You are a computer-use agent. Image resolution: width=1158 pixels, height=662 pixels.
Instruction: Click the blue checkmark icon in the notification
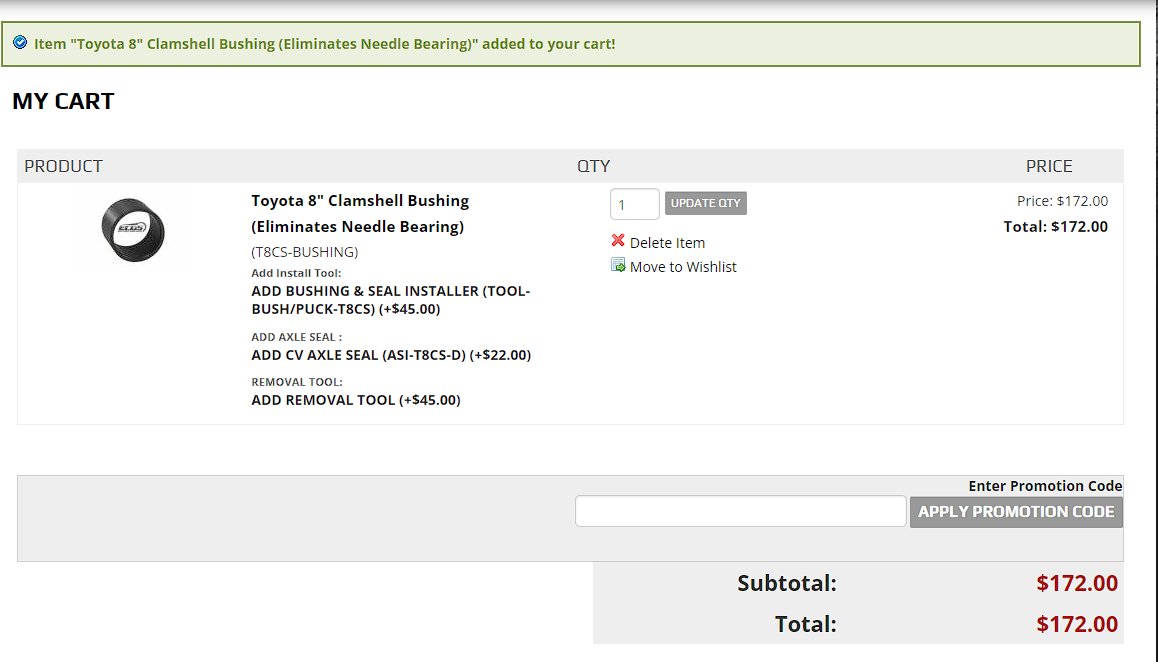tap(21, 43)
